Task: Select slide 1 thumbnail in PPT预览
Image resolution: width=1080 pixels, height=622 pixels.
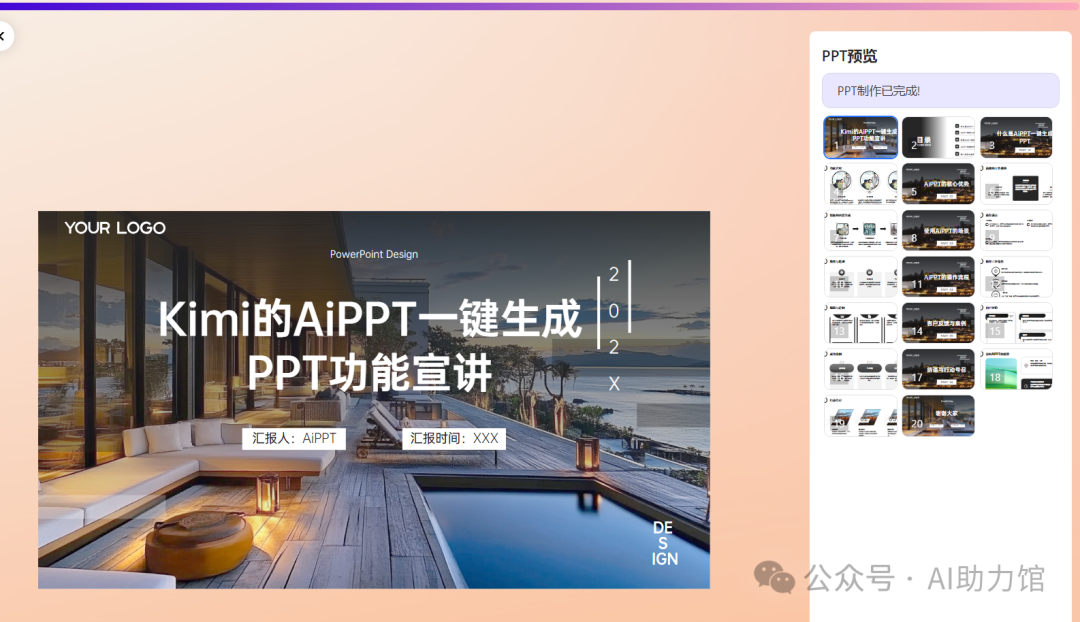Action: click(860, 137)
